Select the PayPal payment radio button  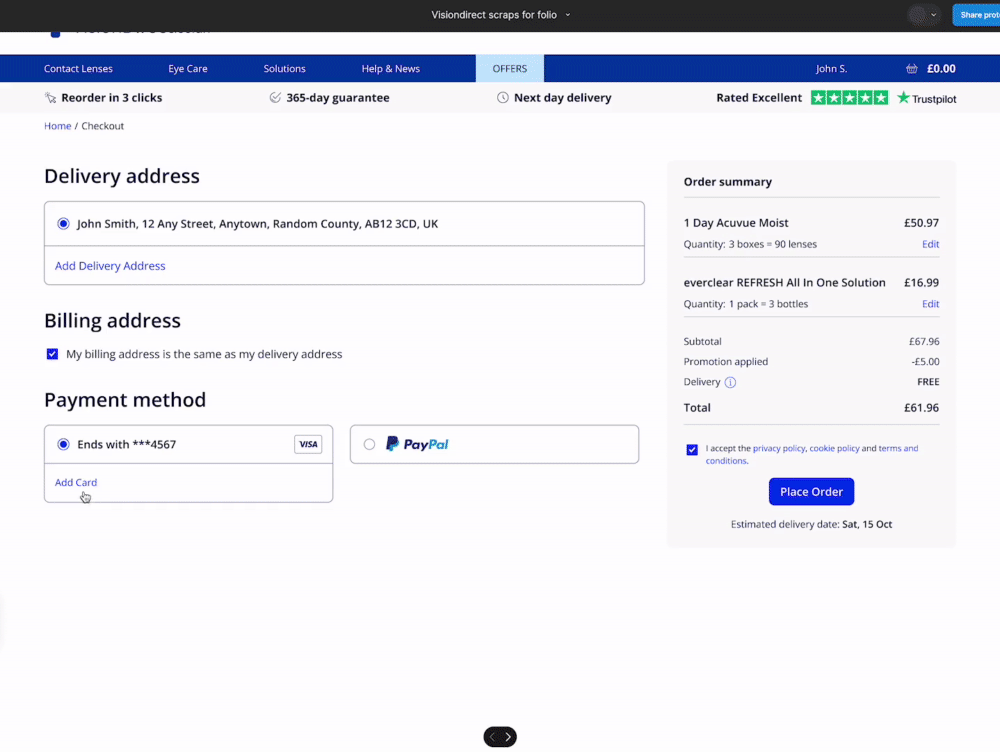[x=371, y=444]
